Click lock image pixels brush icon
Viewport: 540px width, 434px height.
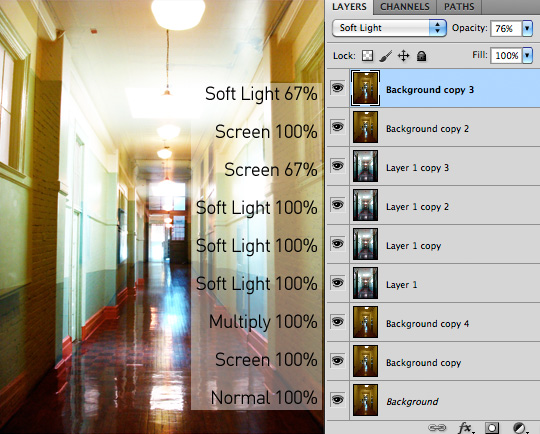click(x=386, y=56)
